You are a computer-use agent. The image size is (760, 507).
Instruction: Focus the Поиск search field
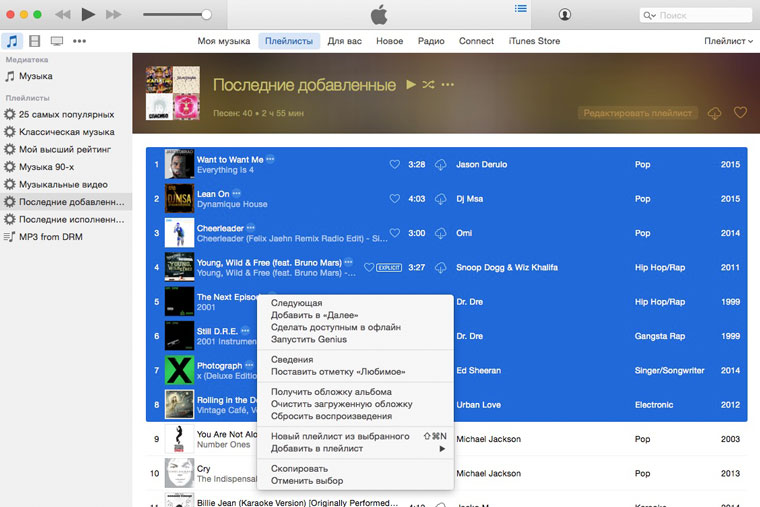tap(696, 16)
